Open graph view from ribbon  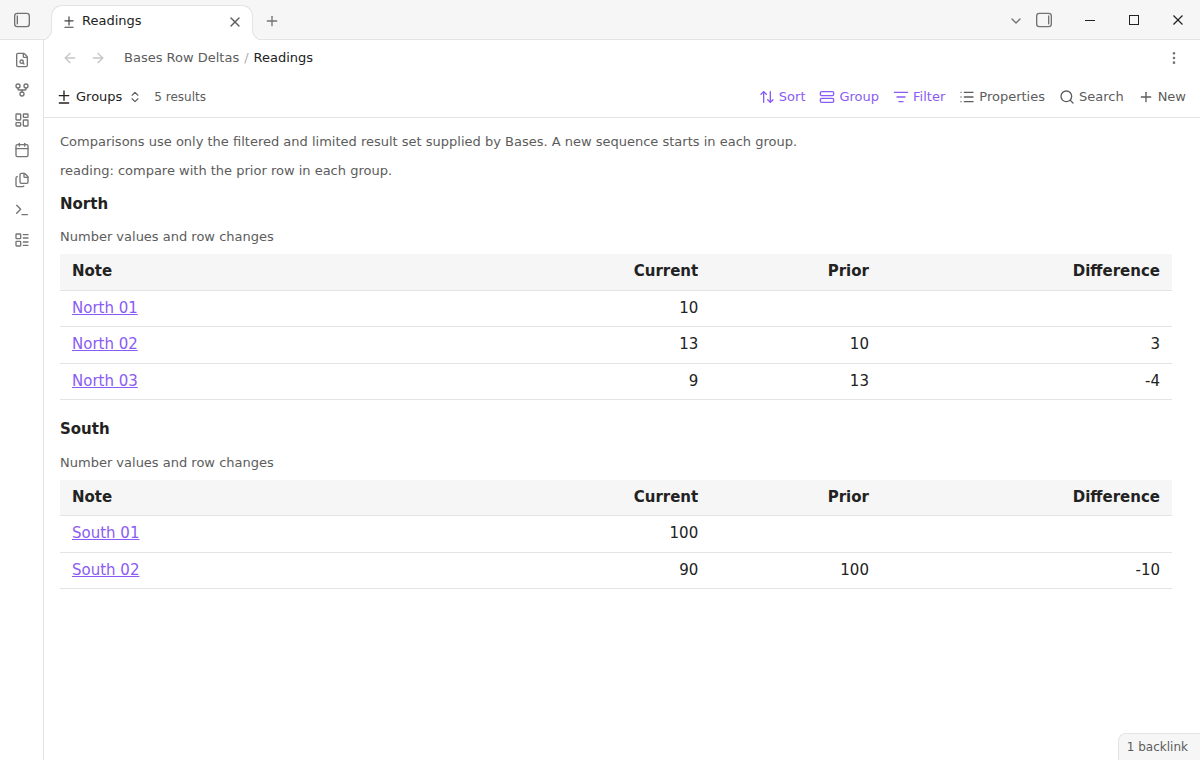click(x=22, y=90)
